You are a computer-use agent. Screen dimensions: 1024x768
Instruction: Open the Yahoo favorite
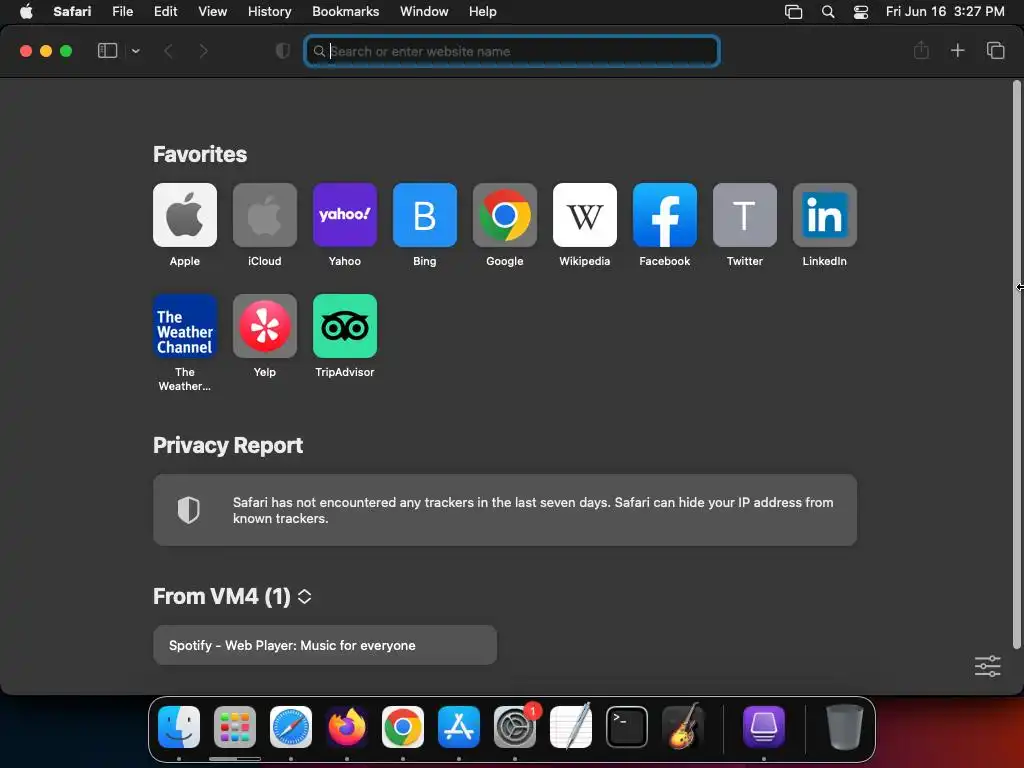click(x=345, y=215)
